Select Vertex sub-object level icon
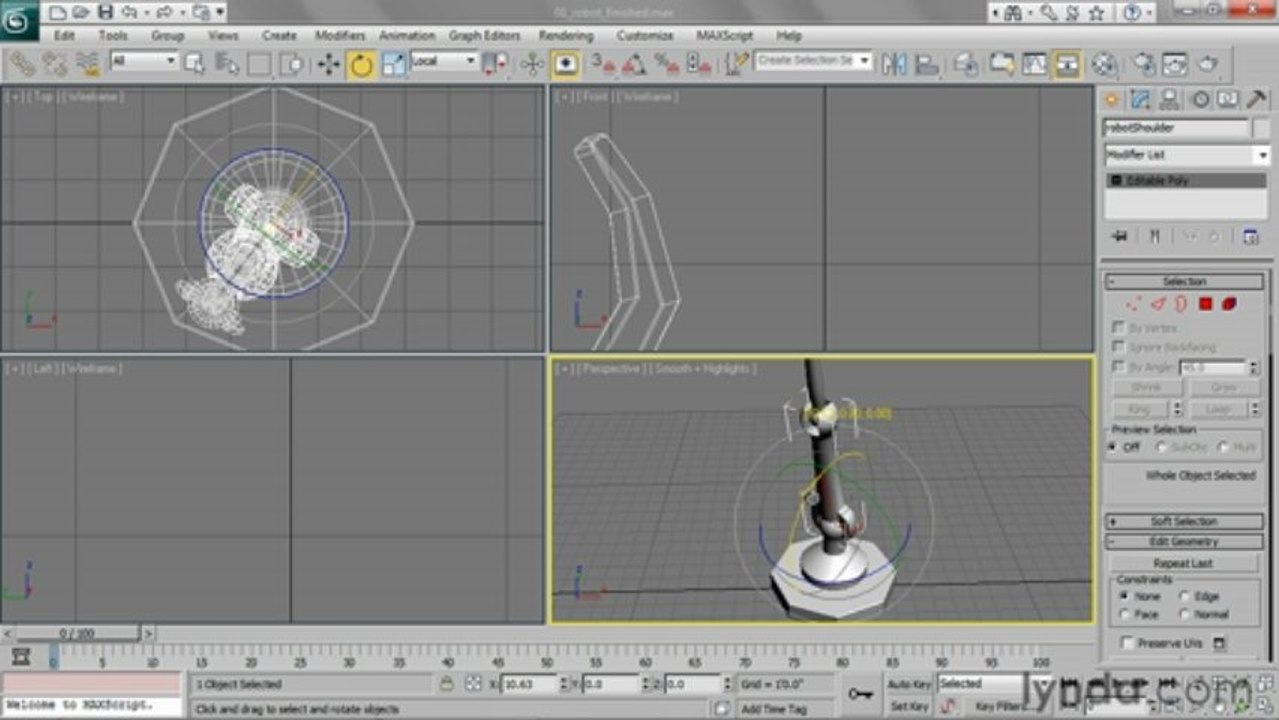The image size is (1279, 720). click(1133, 304)
